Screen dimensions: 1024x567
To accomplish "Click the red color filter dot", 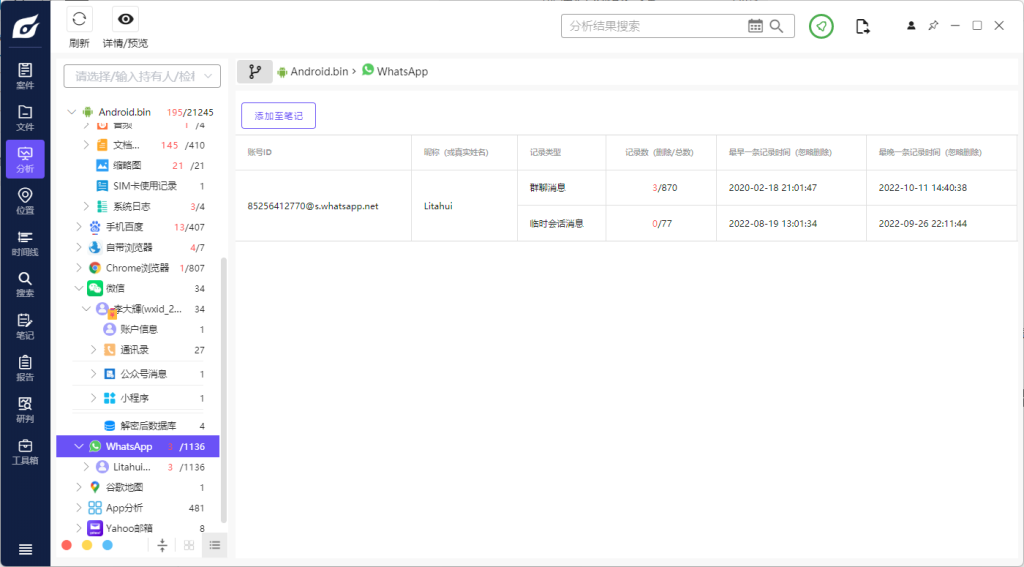I will click(x=67, y=545).
